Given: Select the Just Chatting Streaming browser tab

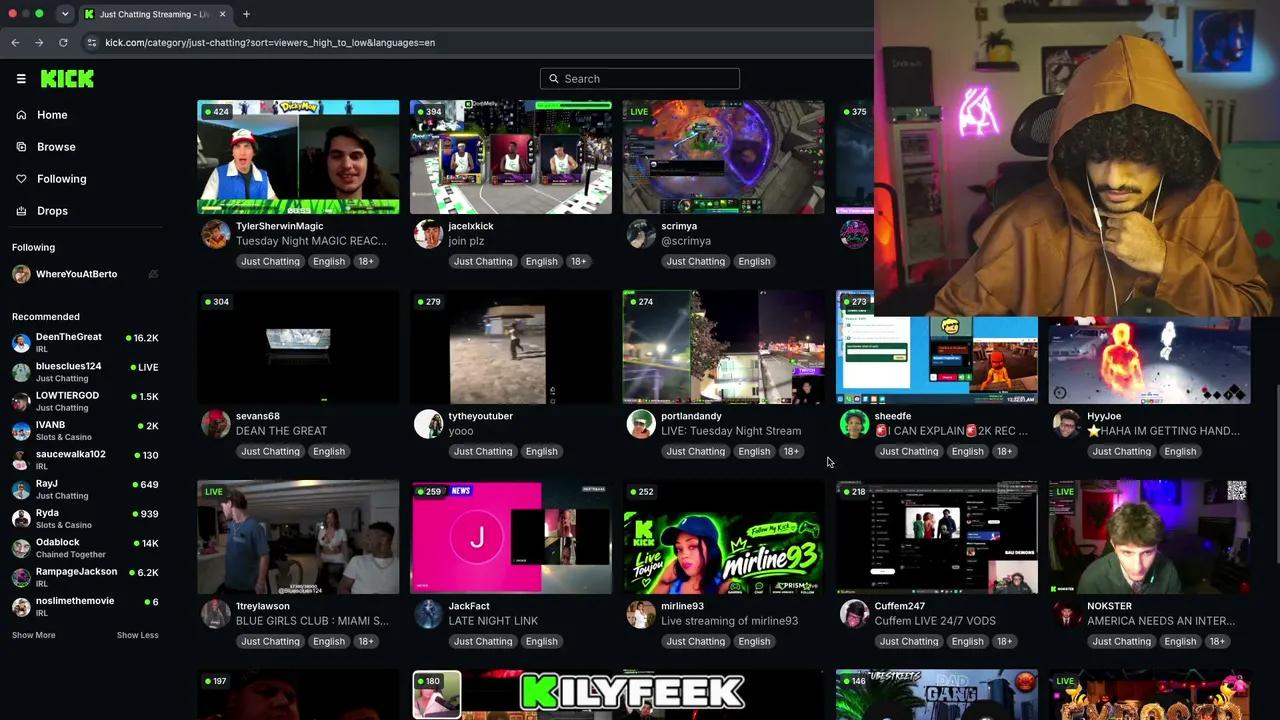Looking at the screenshot, I should pyautogui.click(x=155, y=14).
